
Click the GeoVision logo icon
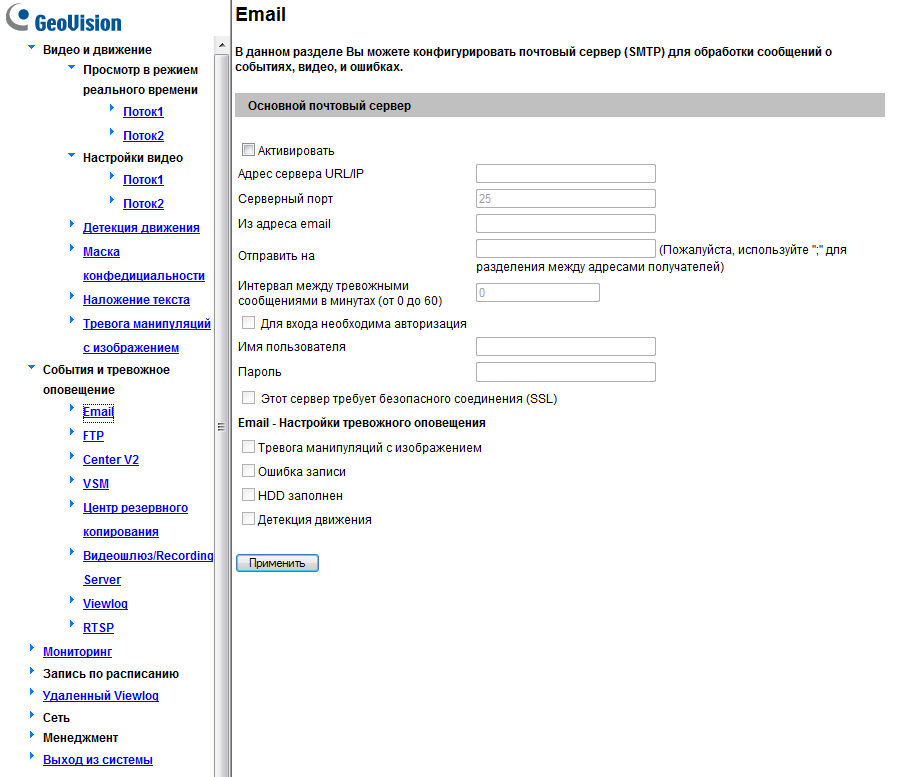pyautogui.click(x=18, y=19)
